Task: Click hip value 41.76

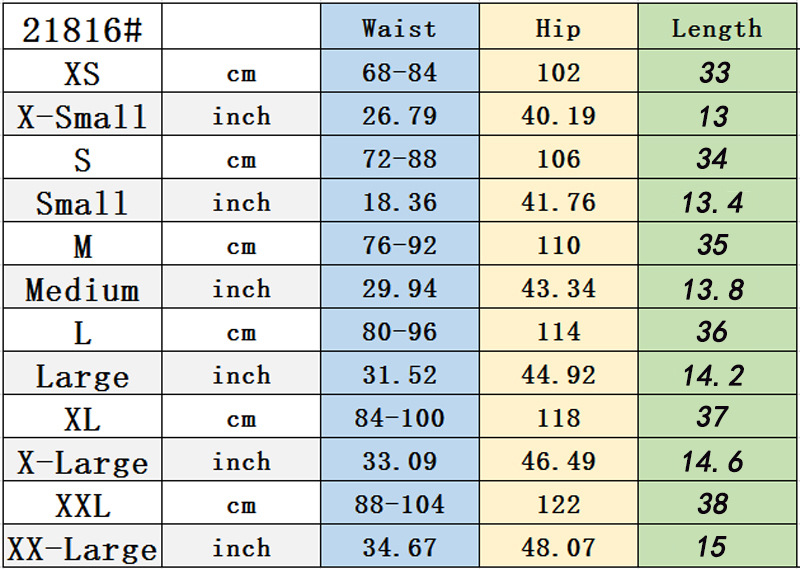Action: [558, 203]
